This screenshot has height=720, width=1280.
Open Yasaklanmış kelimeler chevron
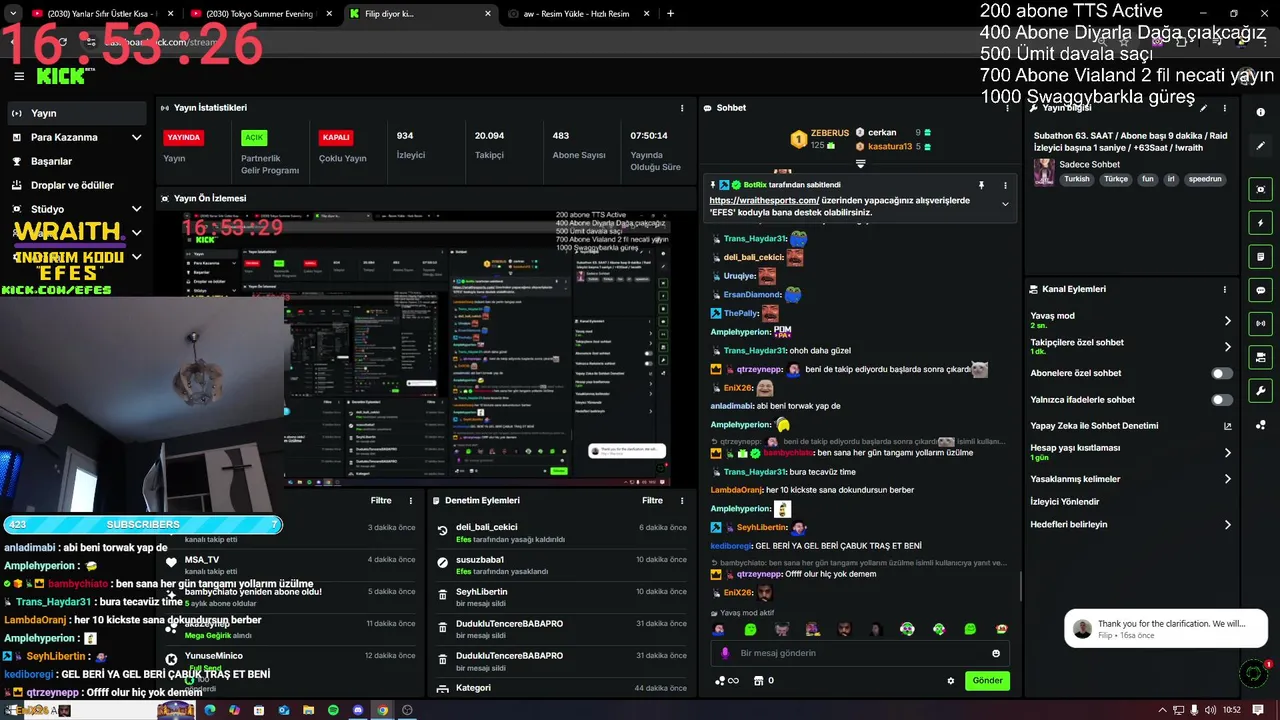(x=1228, y=479)
